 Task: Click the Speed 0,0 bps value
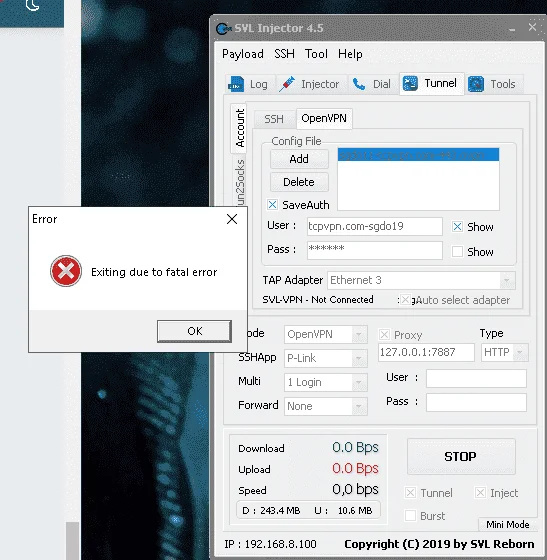pos(355,489)
